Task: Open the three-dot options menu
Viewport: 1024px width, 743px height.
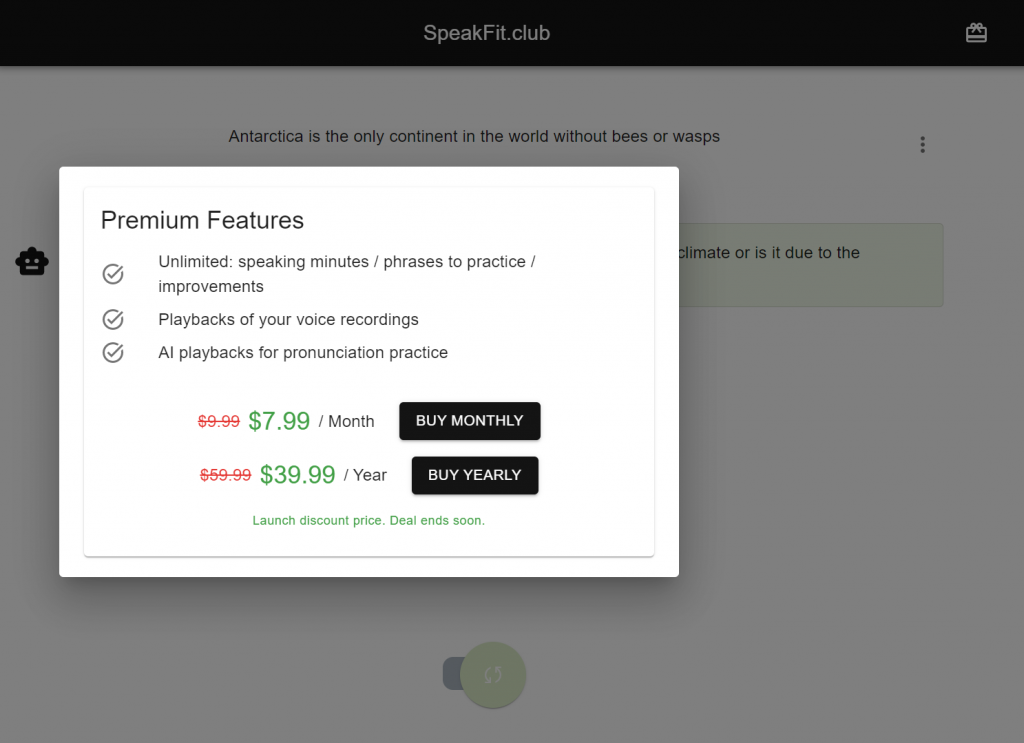Action: [x=922, y=145]
